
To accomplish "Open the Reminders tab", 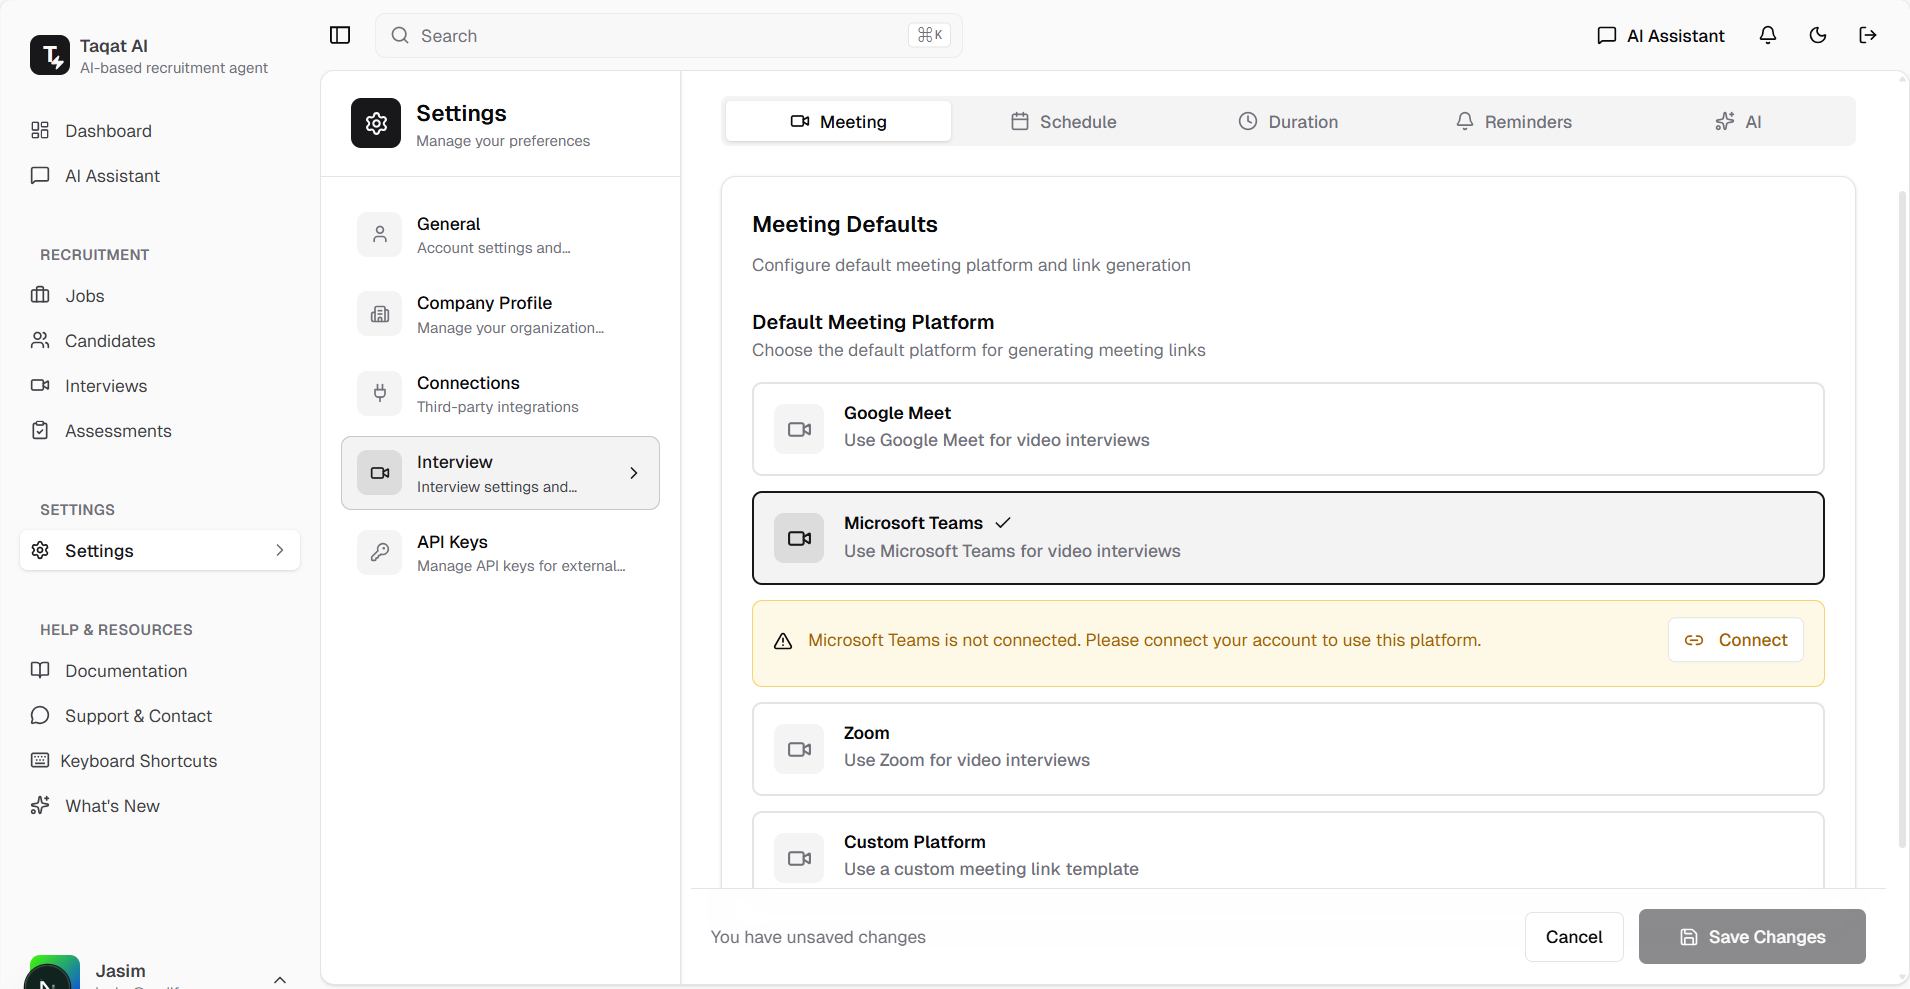I will (x=1513, y=121).
